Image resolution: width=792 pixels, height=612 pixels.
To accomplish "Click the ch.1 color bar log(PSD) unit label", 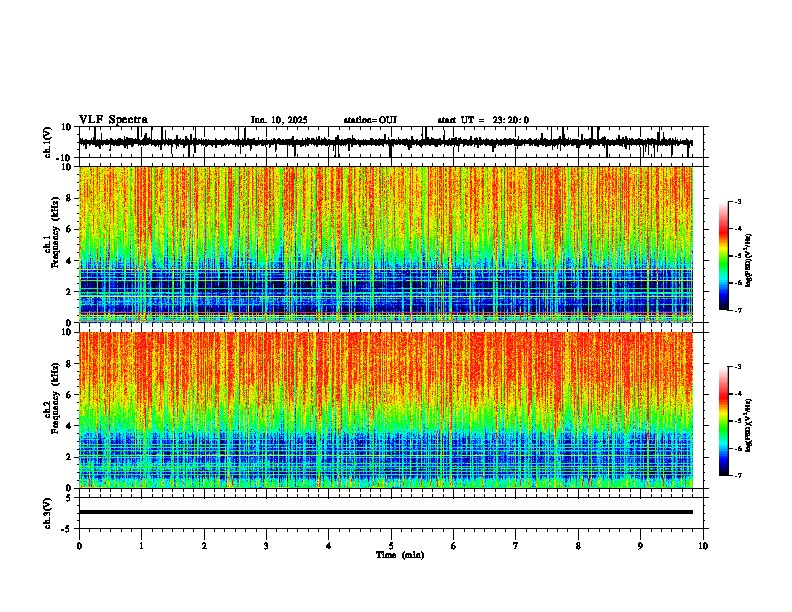I will (x=749, y=261).
